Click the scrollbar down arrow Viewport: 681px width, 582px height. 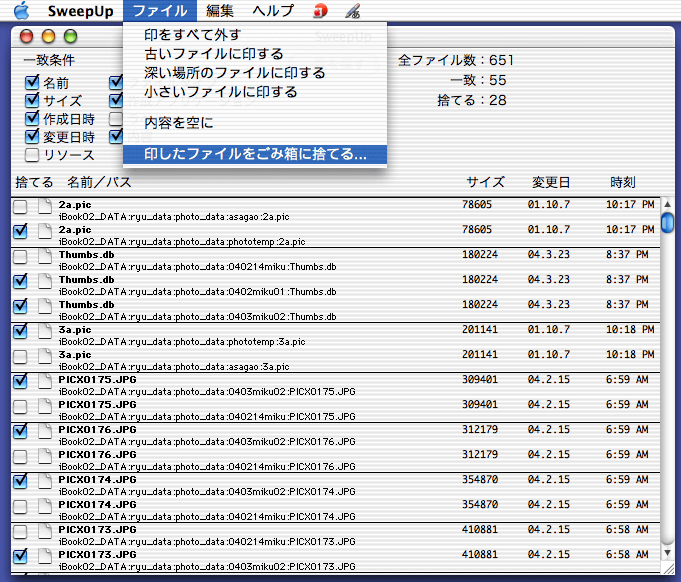click(x=667, y=553)
